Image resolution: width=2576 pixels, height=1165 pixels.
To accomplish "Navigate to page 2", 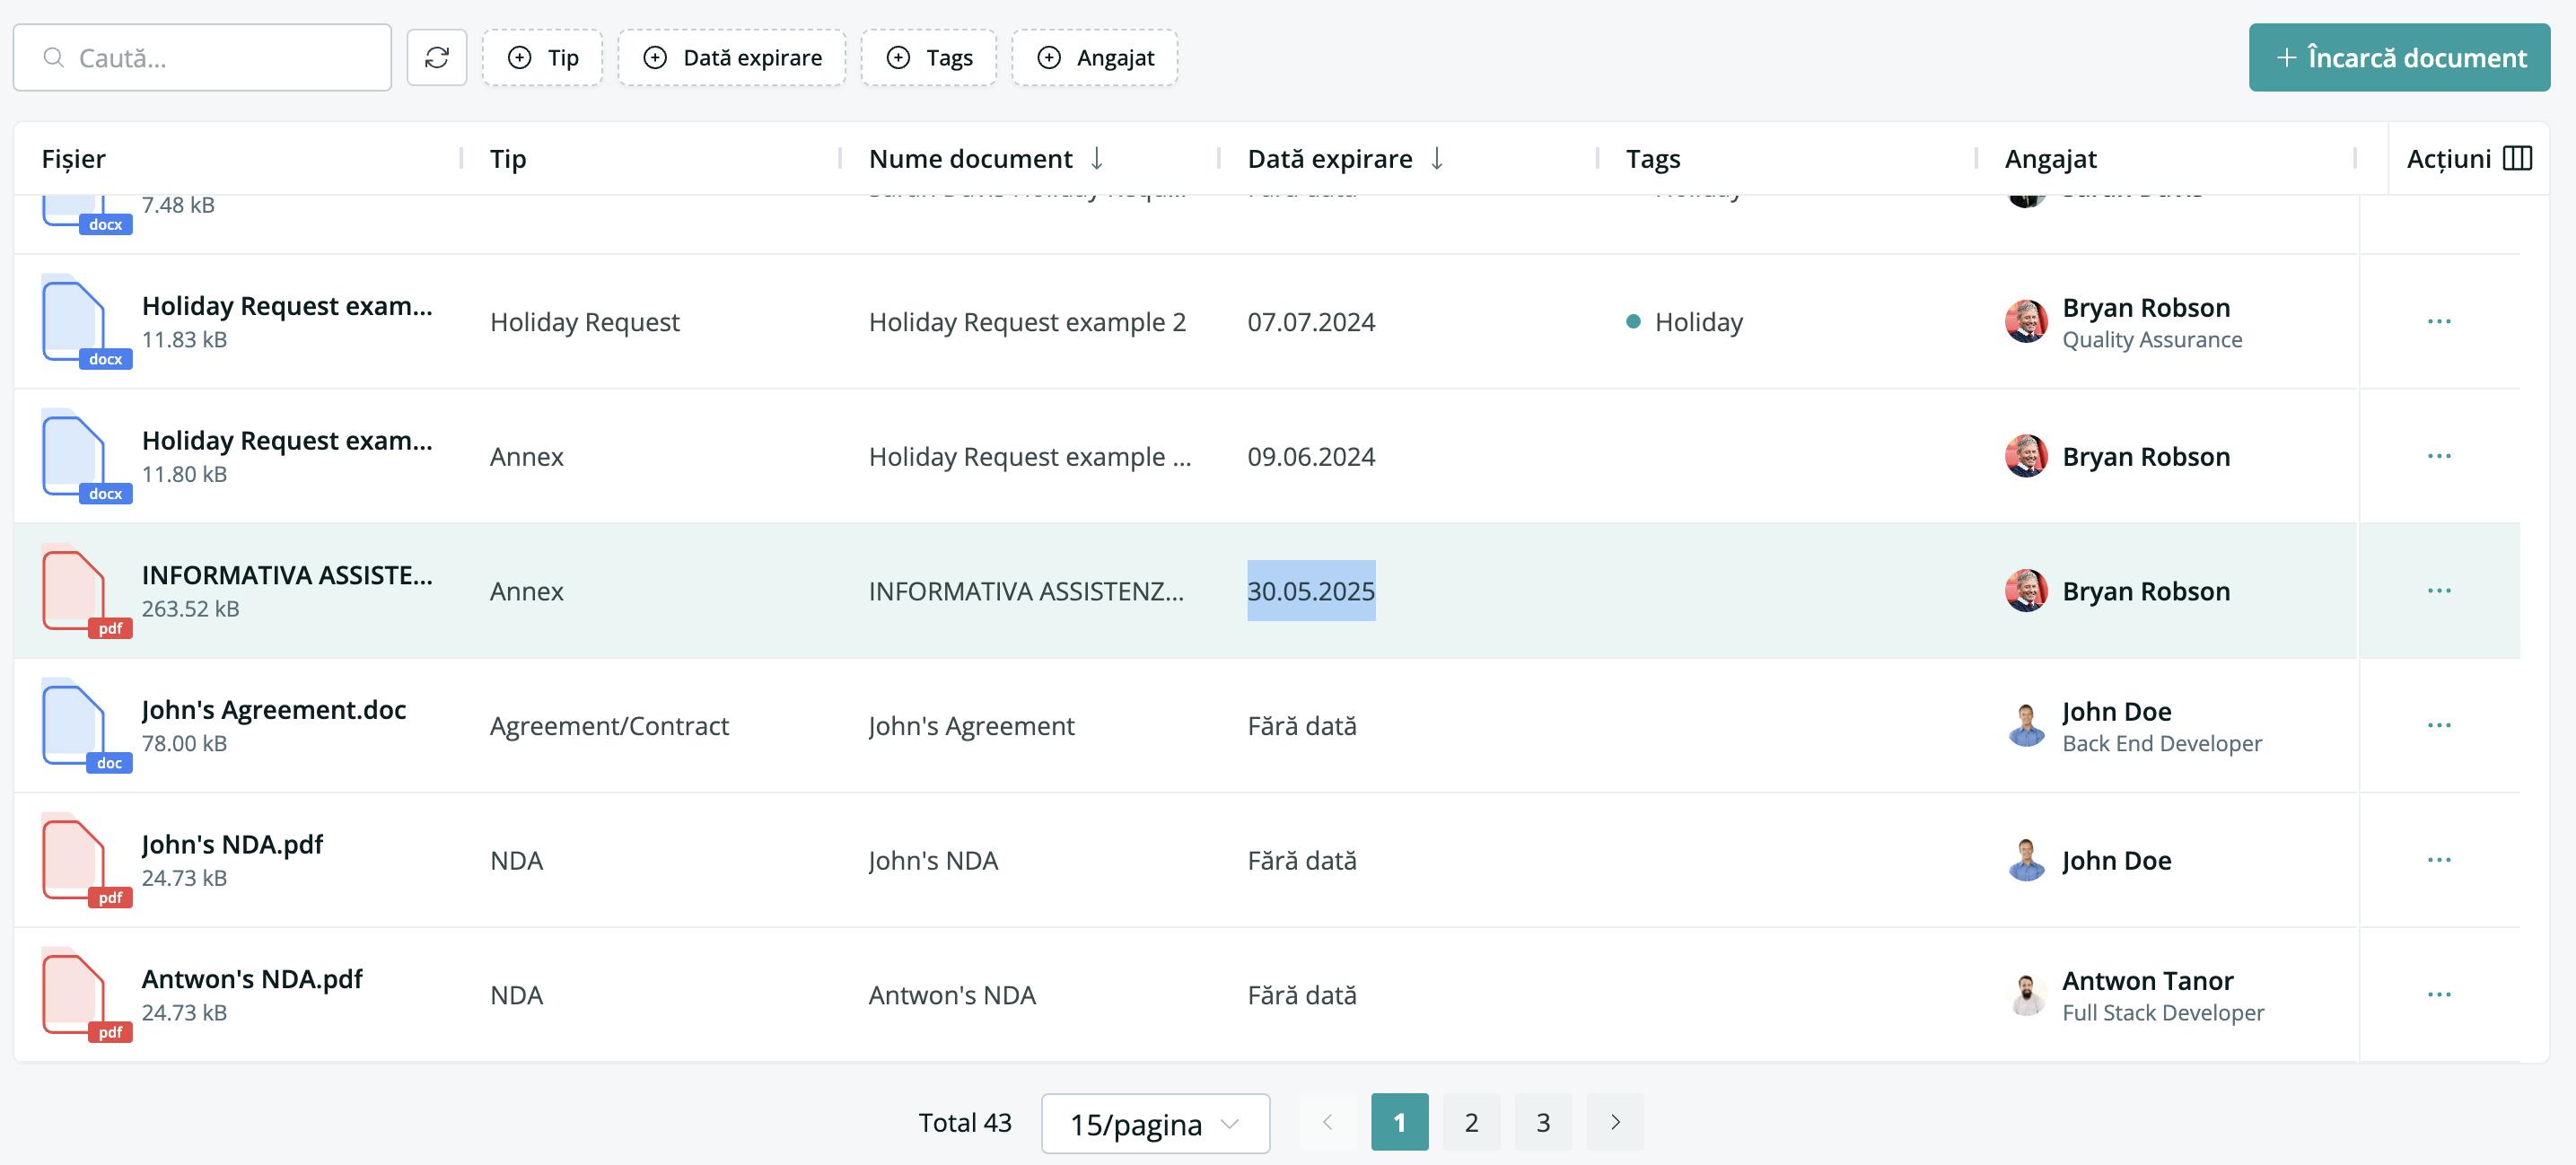I will pos(1468,1122).
